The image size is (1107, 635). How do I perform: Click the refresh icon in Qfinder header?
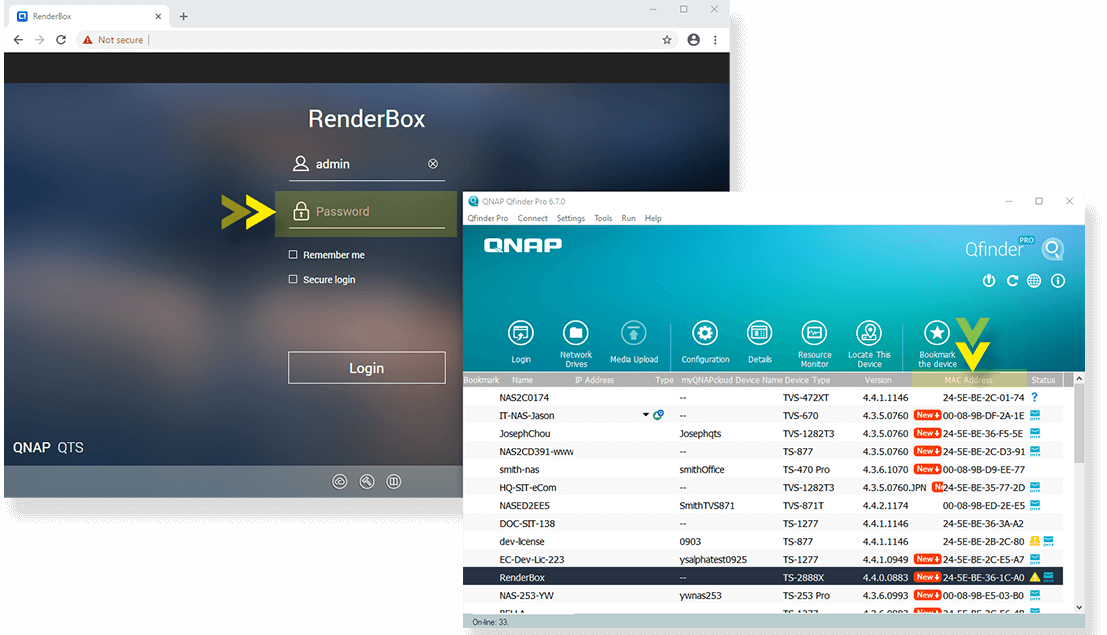pos(1012,280)
